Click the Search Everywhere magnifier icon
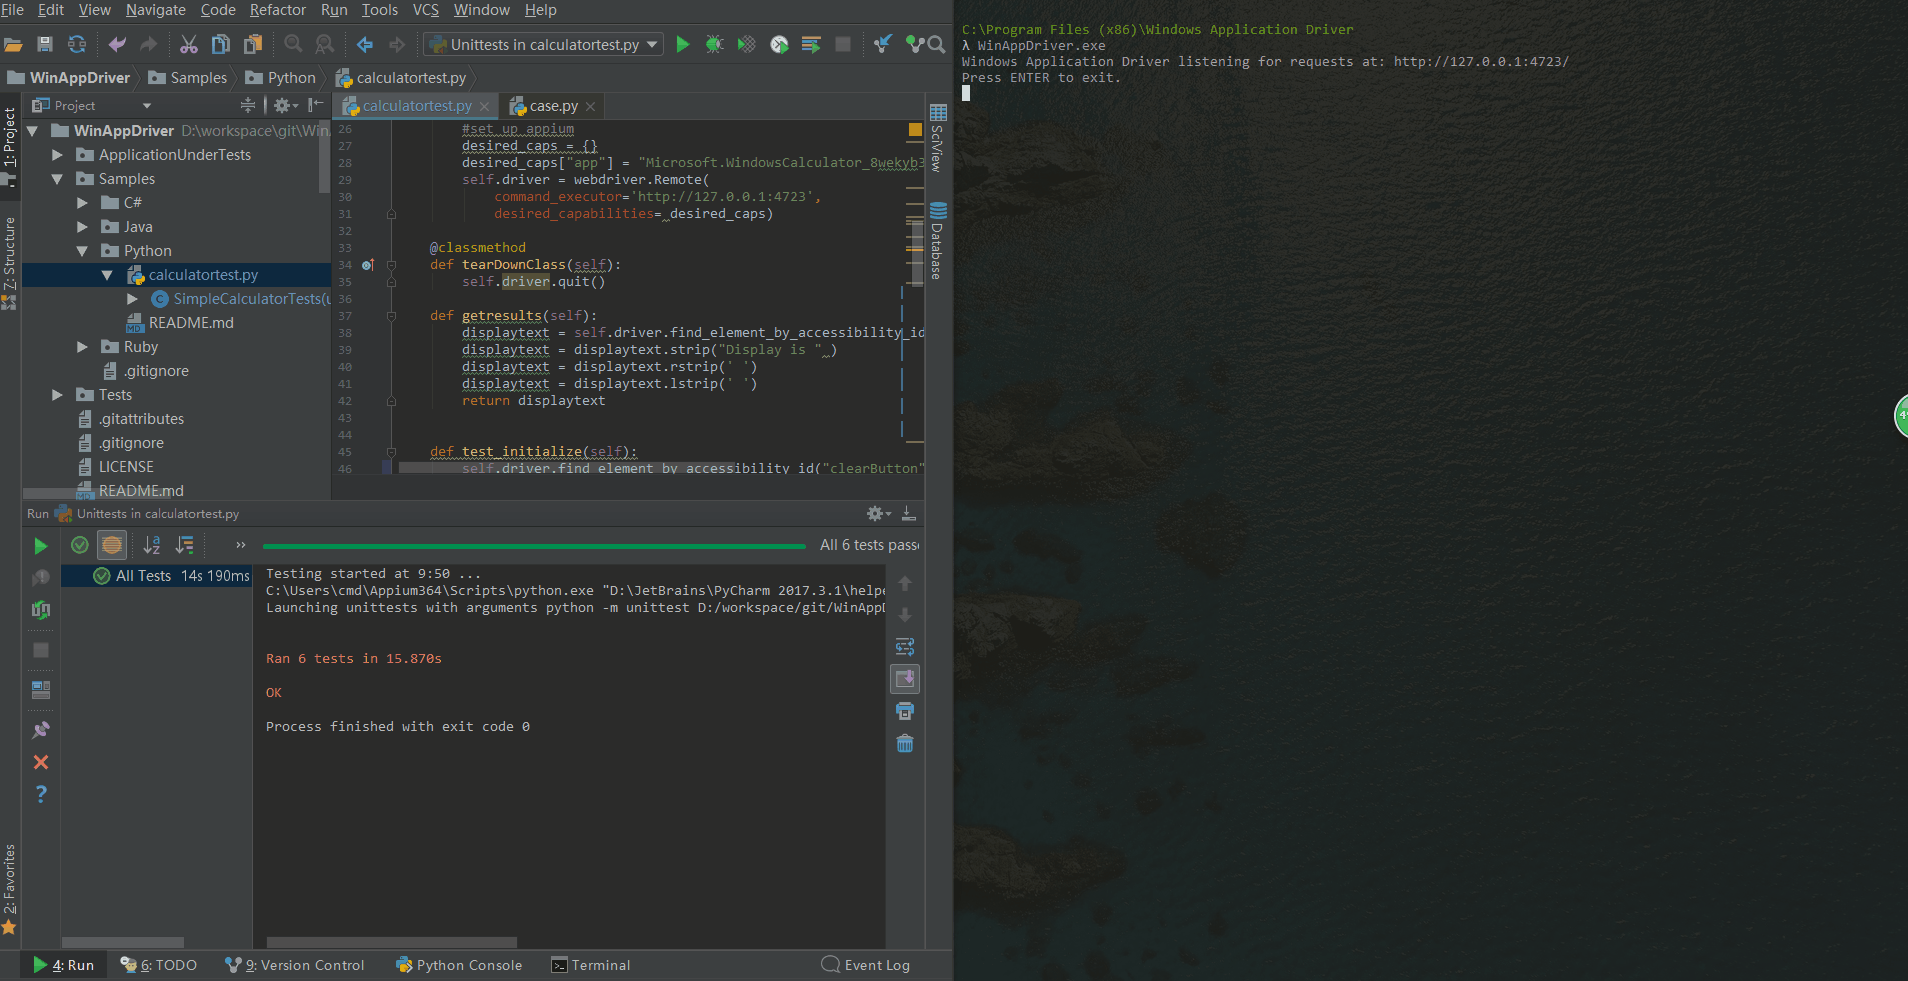Screen dimensions: 1908x981 [936, 44]
